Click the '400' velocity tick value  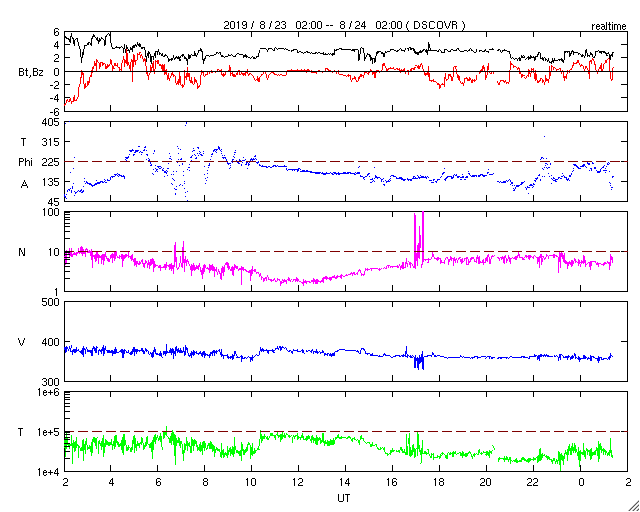click(51, 342)
